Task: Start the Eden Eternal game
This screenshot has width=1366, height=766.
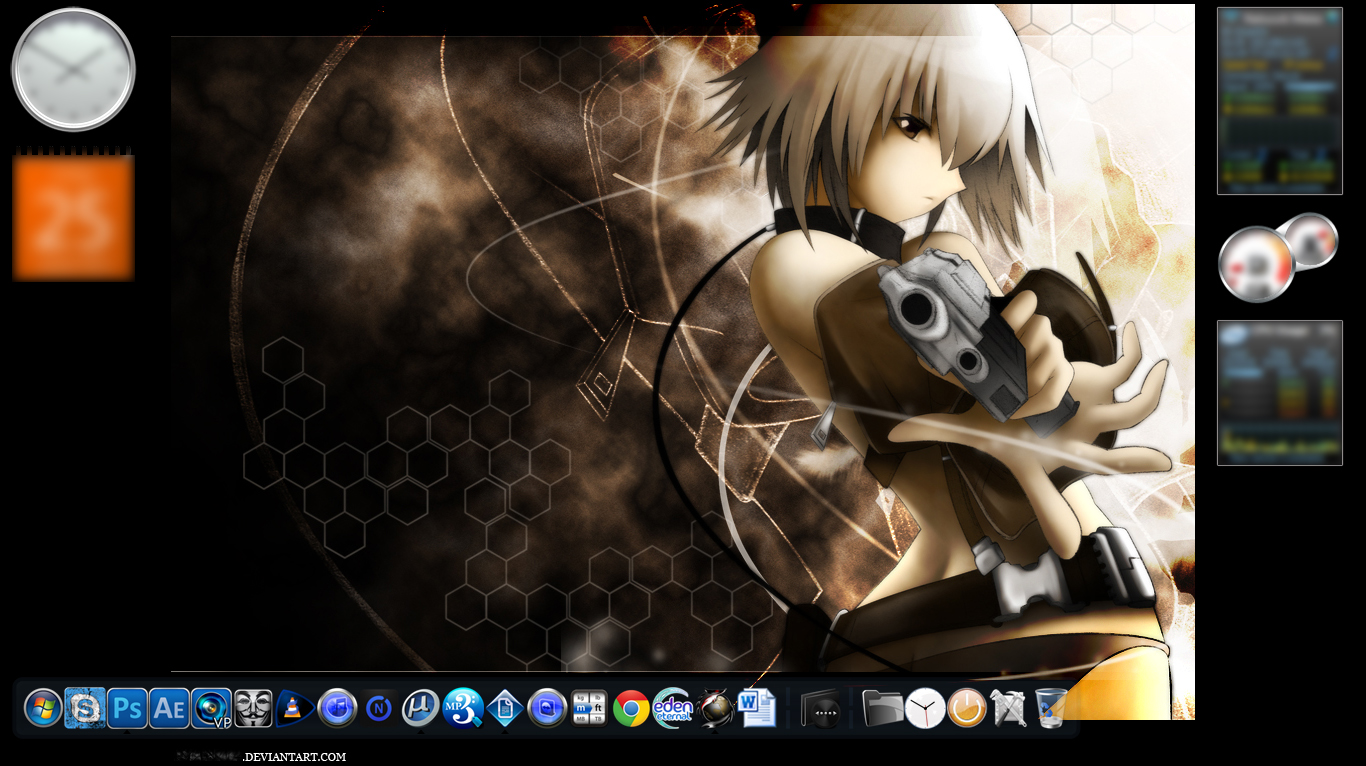Action: 673,708
